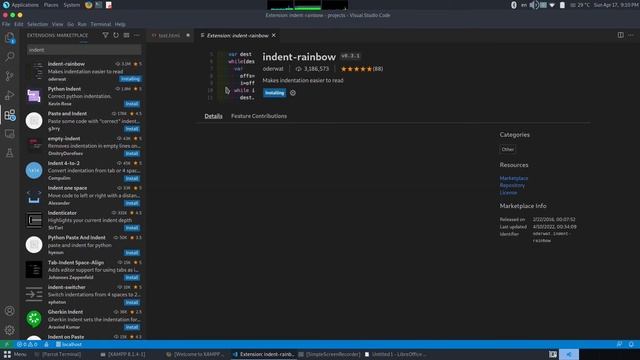The image size is (640, 360).
Task: Click the extensions search field
Action: click(84, 50)
